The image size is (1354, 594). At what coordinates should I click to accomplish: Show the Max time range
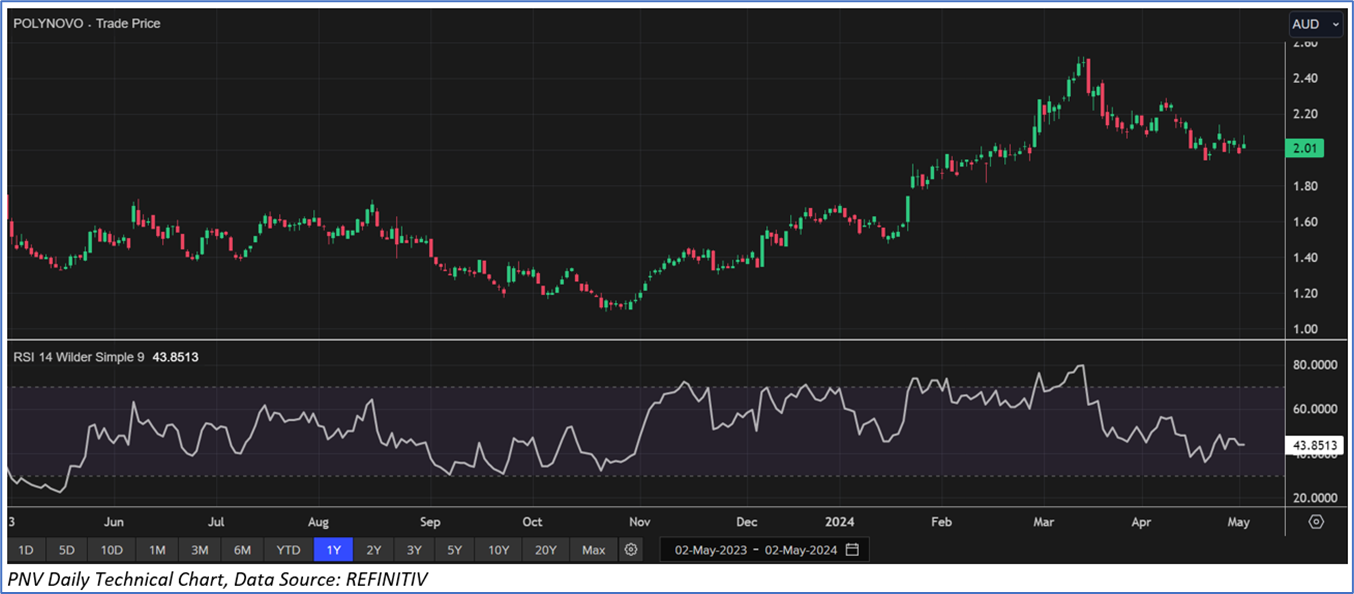593,550
